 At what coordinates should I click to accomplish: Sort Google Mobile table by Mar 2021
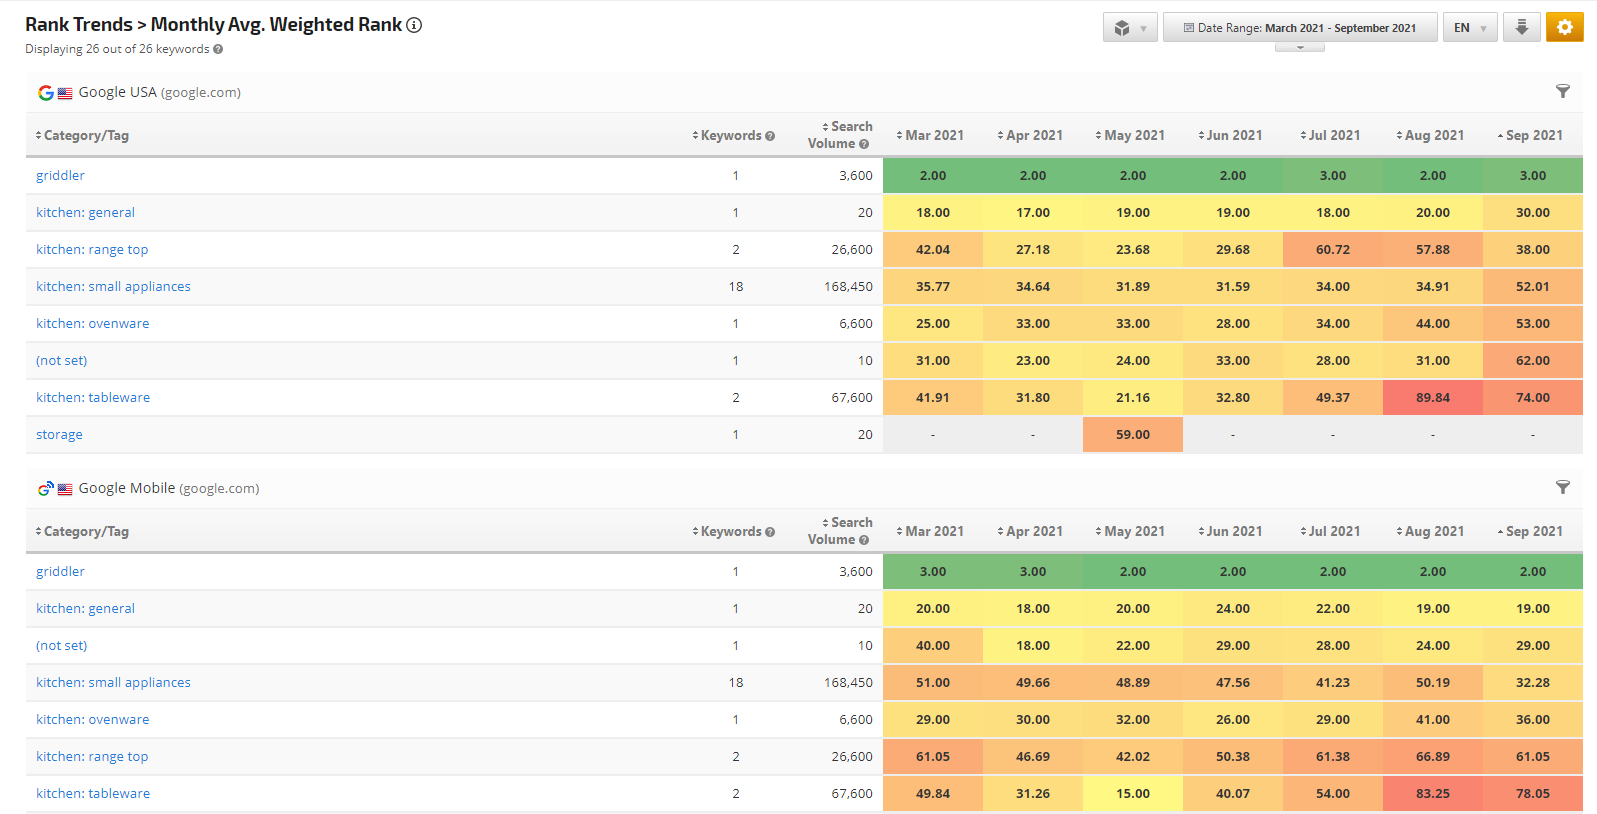tap(930, 532)
